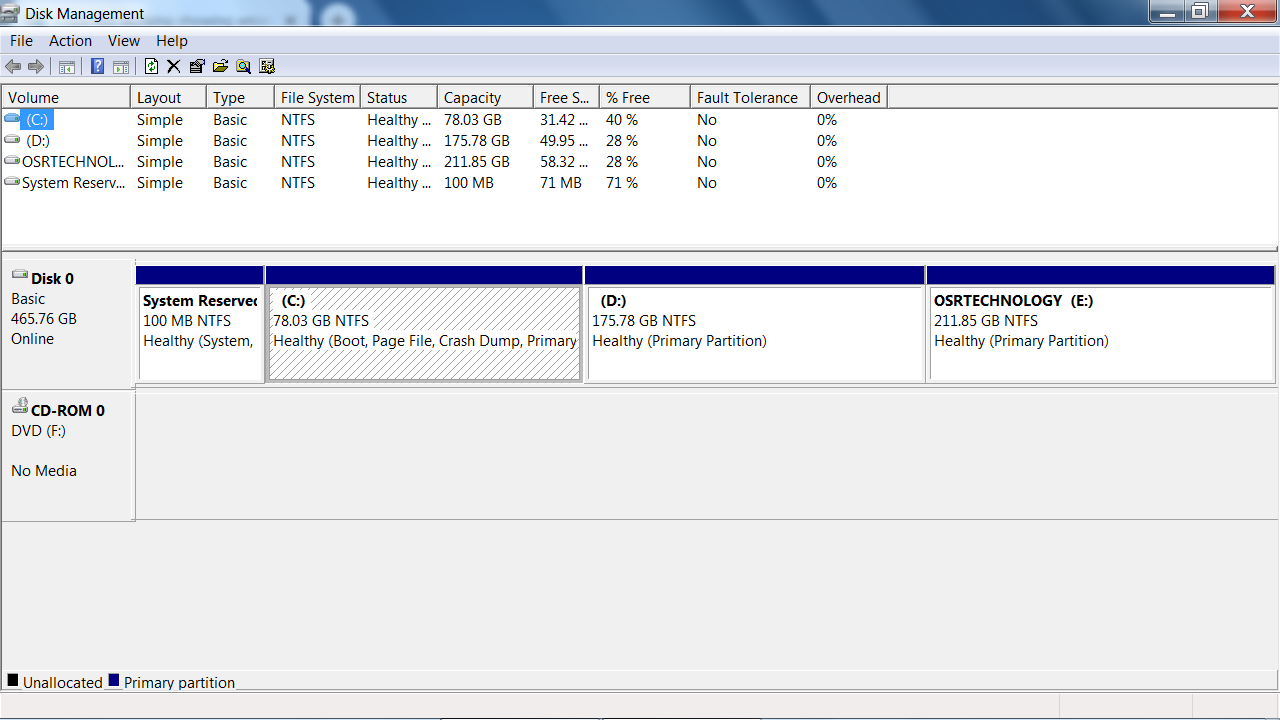Sort volumes by File System column header
1280x720 pixels.
(317, 98)
